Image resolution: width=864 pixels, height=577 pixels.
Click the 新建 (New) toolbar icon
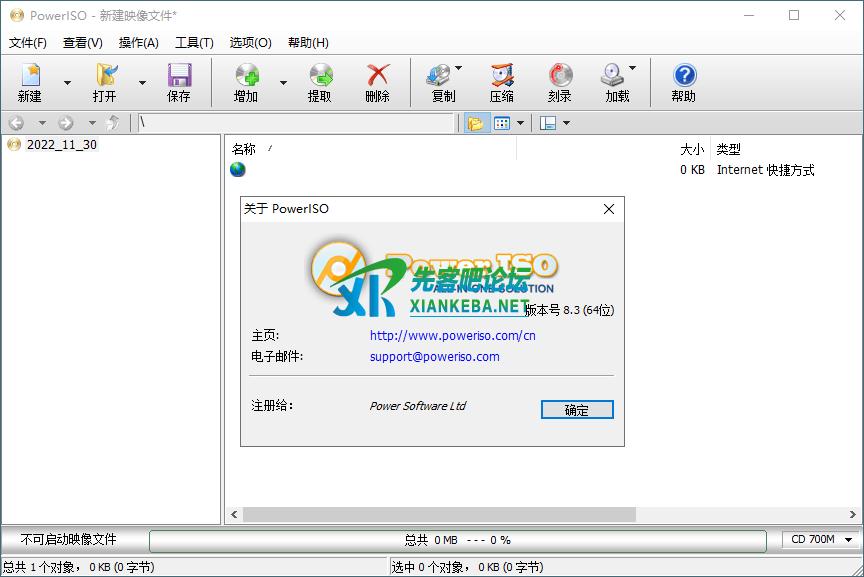point(30,76)
